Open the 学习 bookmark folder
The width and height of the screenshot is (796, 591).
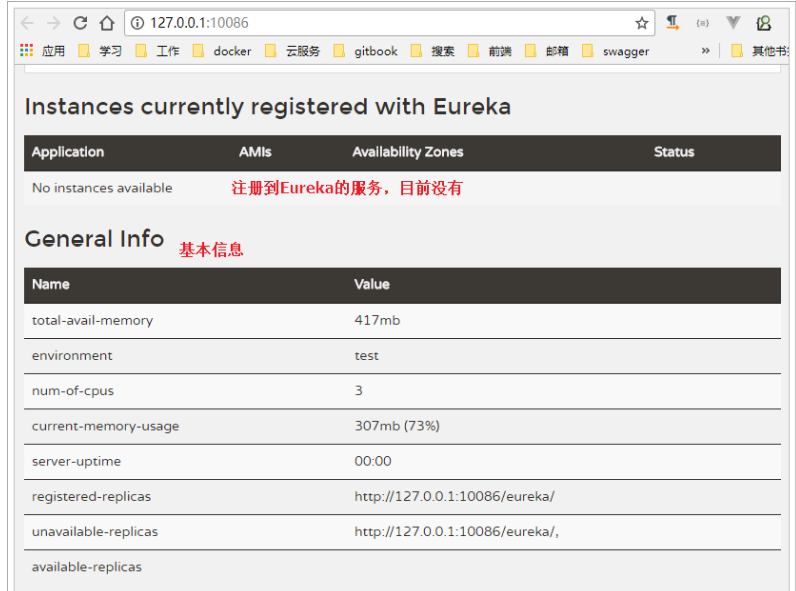[100, 51]
